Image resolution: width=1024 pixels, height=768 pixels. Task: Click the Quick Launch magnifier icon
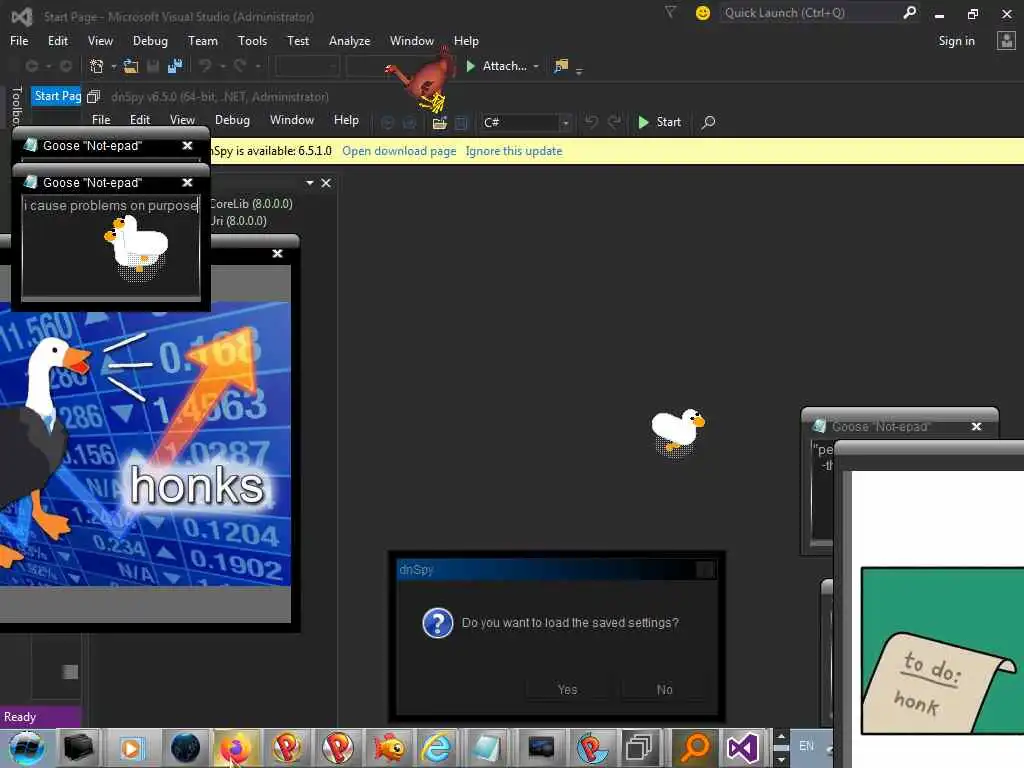pyautogui.click(x=909, y=12)
